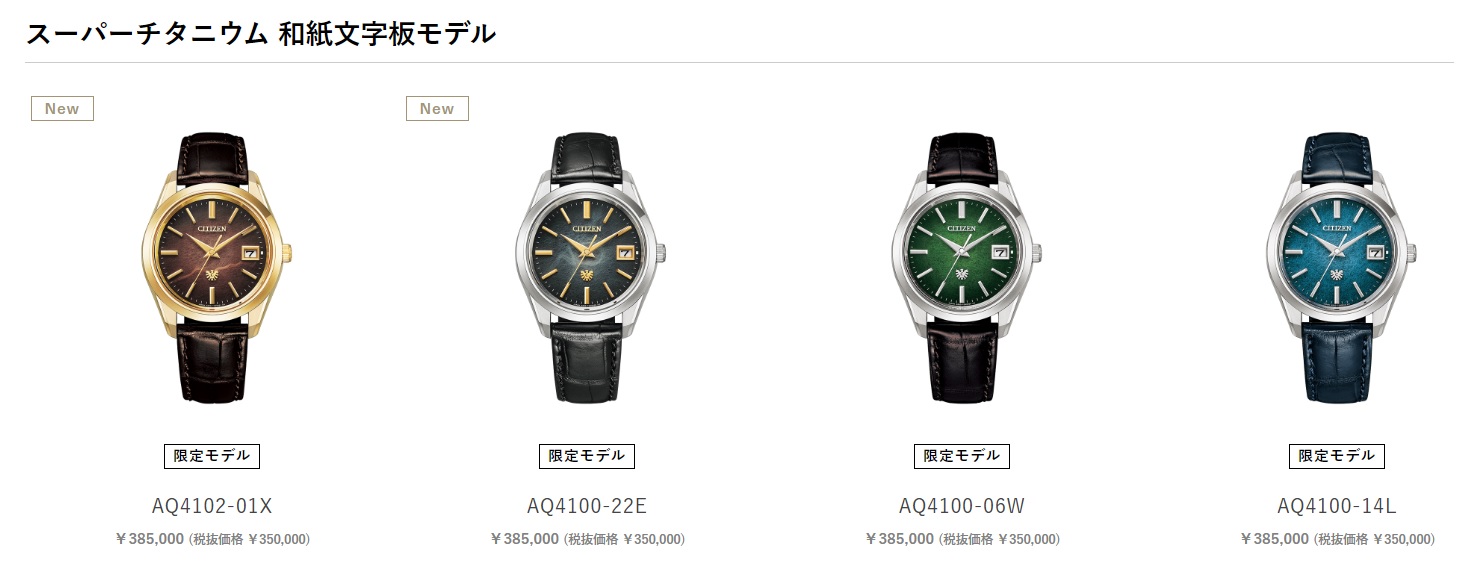Screen dimensions: 1472x574
Task: Click the 限定モデル tag under the green watch
Action: coord(962,456)
